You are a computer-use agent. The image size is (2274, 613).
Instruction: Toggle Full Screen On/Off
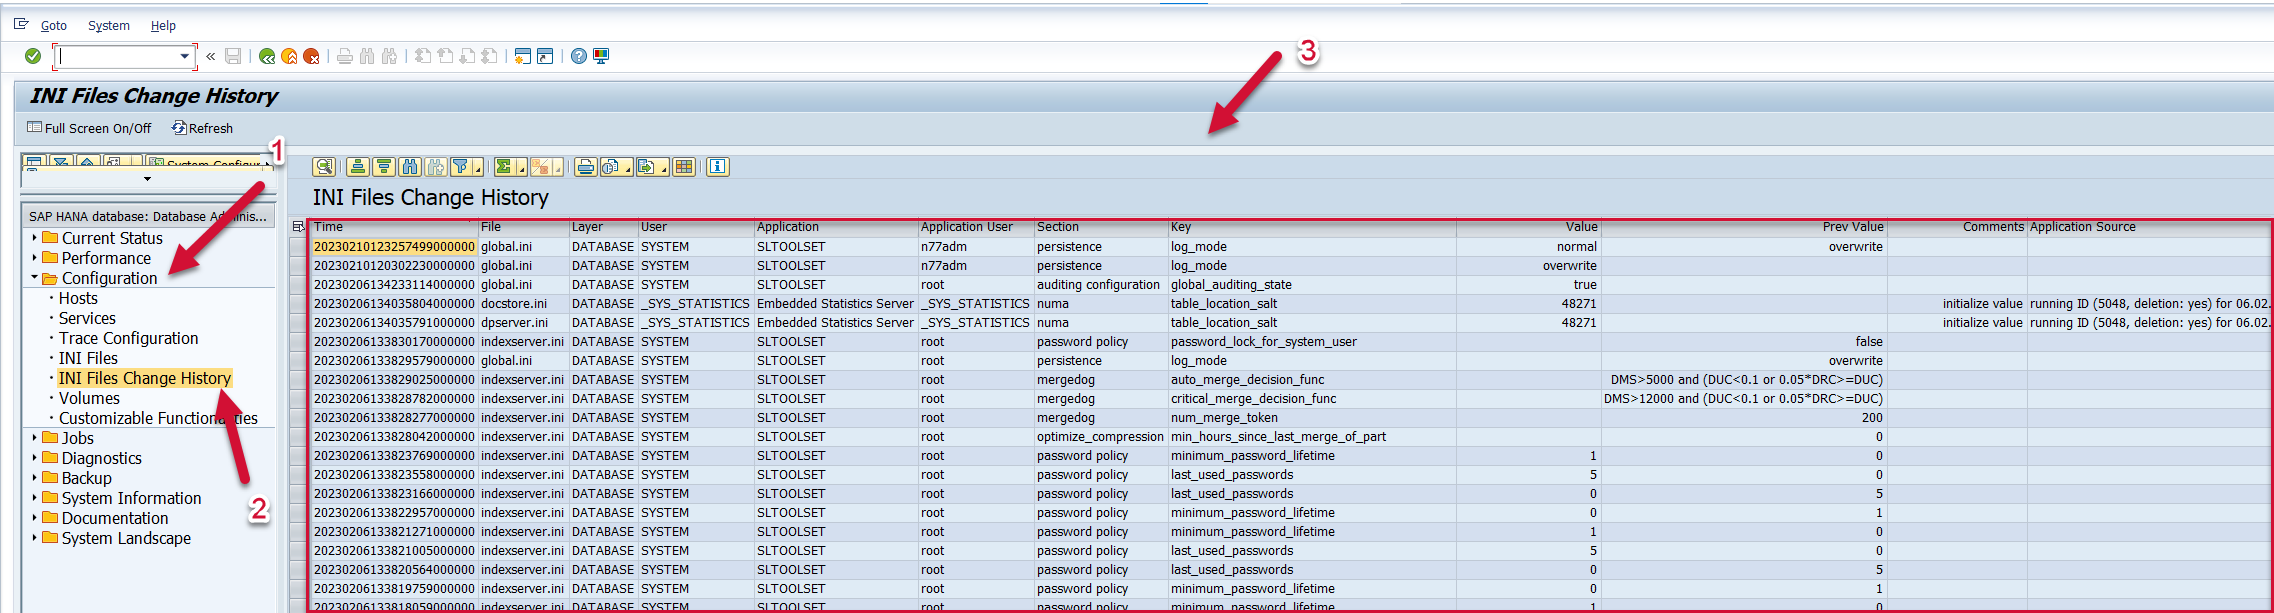click(89, 128)
